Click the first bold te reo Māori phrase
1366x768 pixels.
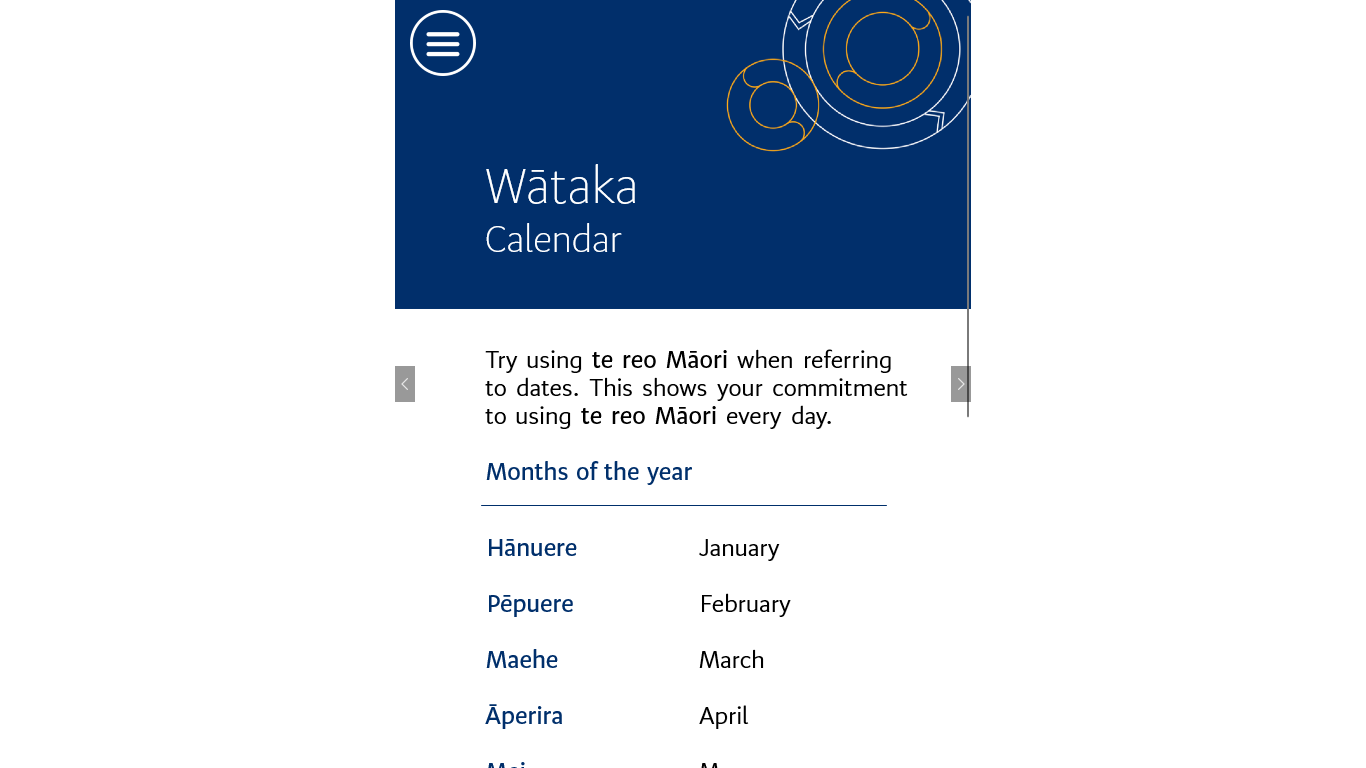click(659, 360)
